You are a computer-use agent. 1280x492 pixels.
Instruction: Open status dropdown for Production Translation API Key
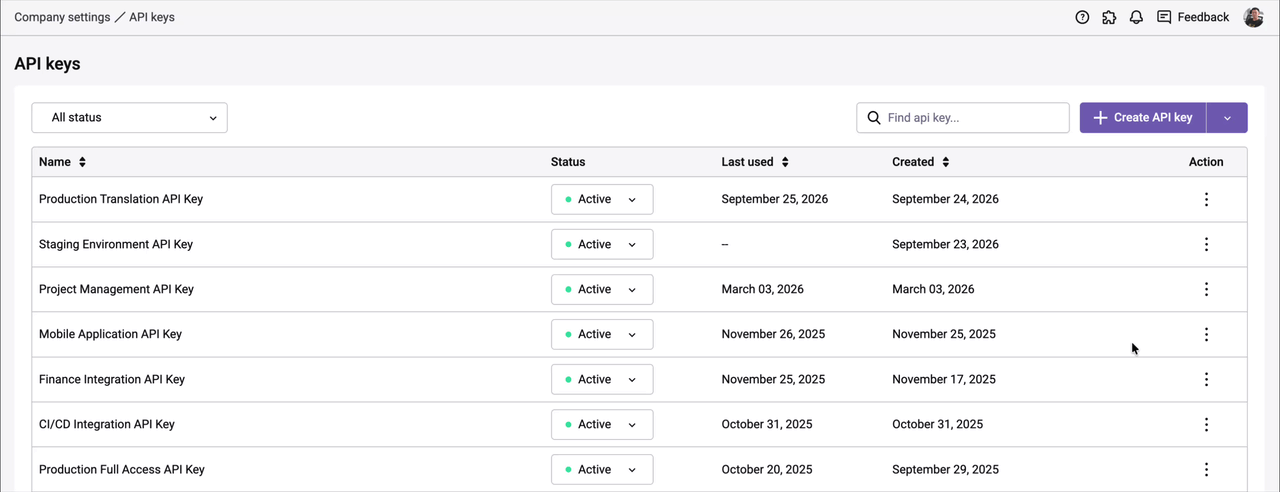tap(602, 199)
